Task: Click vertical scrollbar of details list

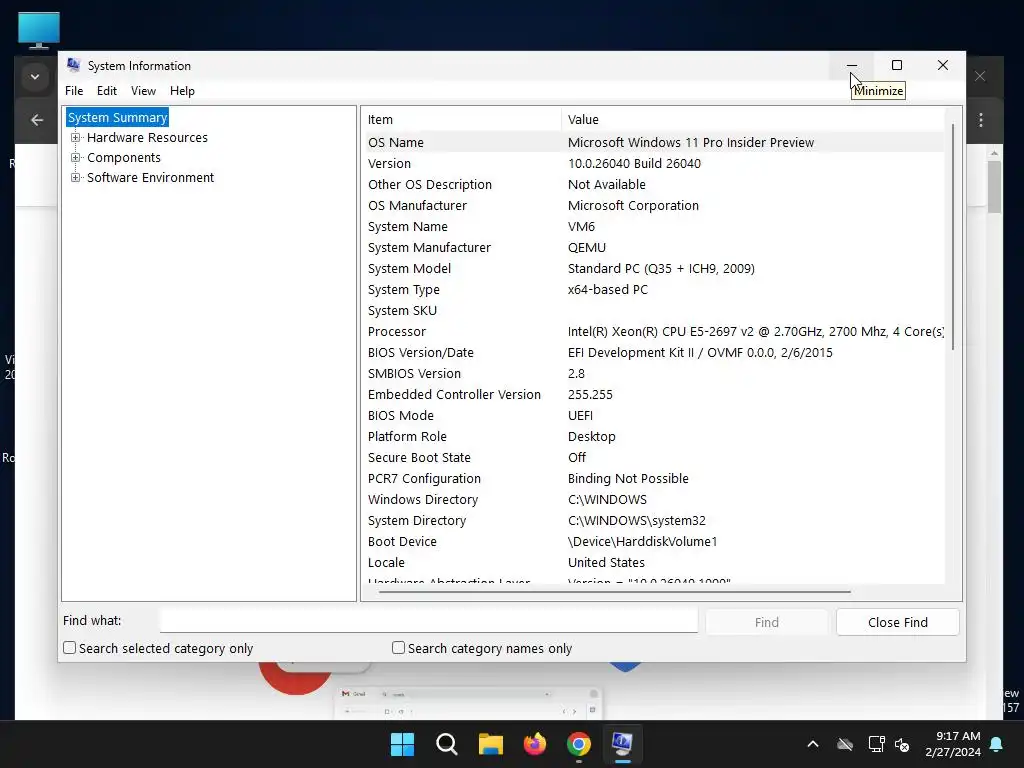Action: point(953,236)
